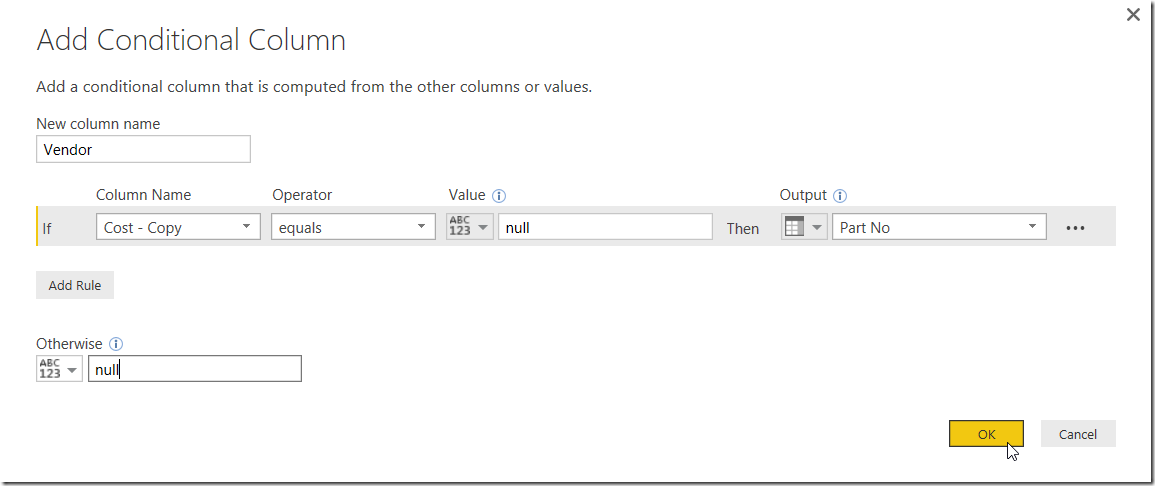
Task: Click the small arrow beside the Output table icon
Action: point(816,228)
